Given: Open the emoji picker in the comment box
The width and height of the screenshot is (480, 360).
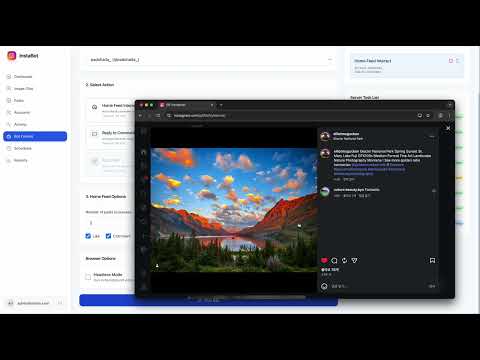Looking at the screenshot, I should pos(324,286).
